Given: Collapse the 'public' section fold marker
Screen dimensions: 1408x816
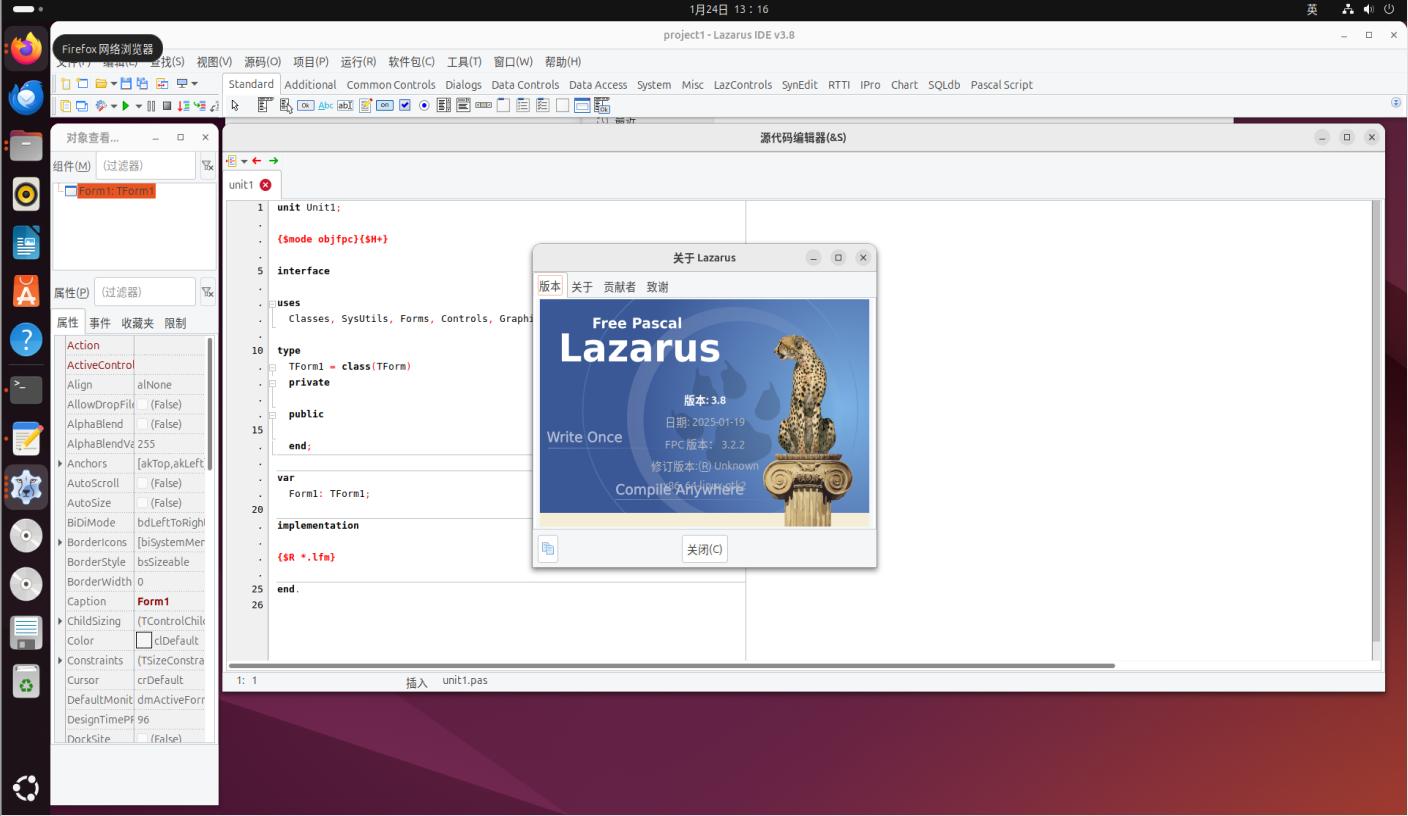Looking at the screenshot, I should (x=272, y=414).
